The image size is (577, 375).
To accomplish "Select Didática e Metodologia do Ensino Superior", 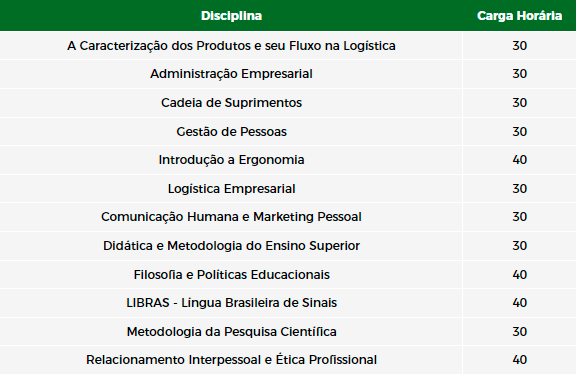I will (231, 246).
